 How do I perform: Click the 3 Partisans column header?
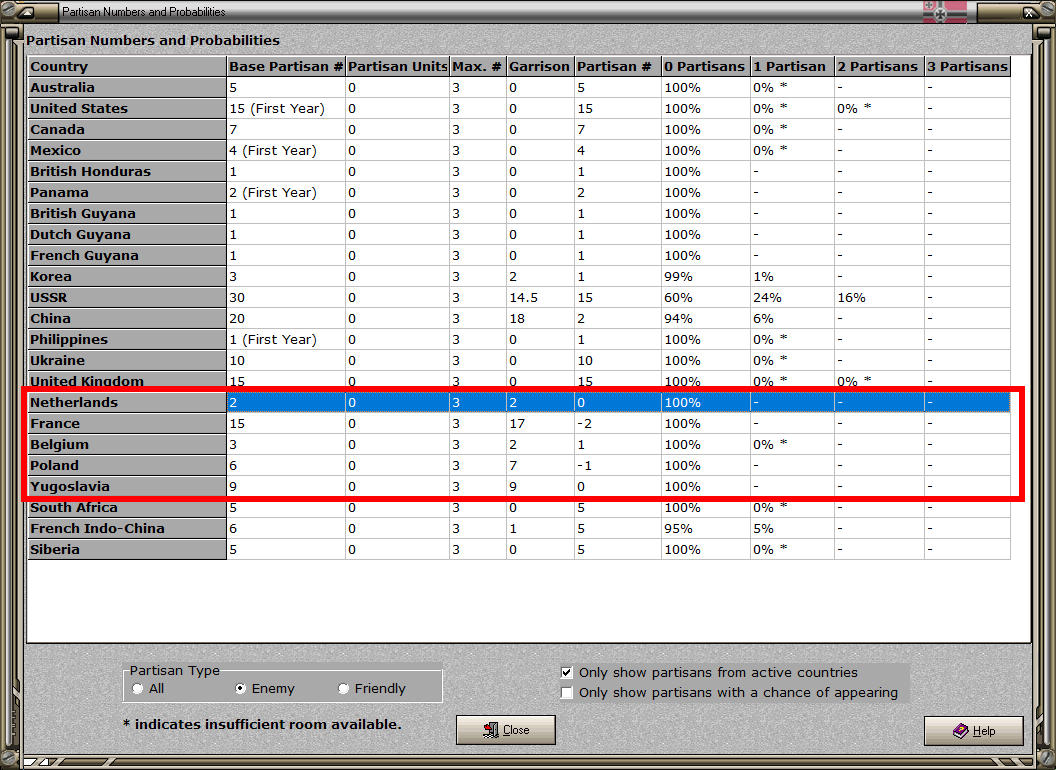(968, 66)
